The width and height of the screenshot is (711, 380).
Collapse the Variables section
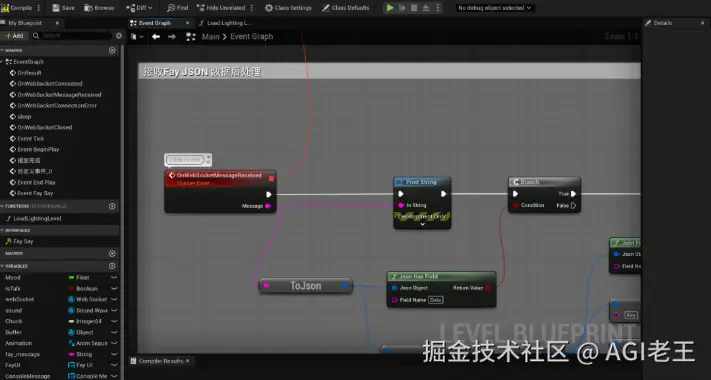tap(2, 266)
